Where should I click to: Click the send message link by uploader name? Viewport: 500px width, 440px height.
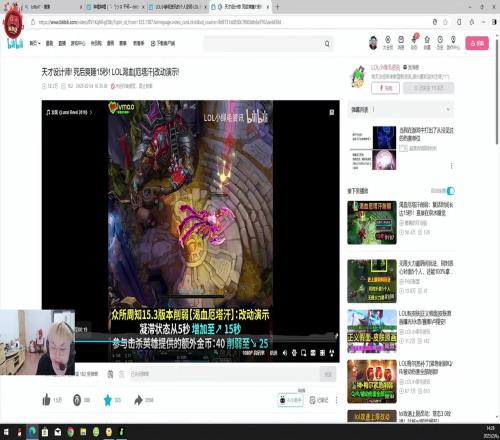pos(411,67)
